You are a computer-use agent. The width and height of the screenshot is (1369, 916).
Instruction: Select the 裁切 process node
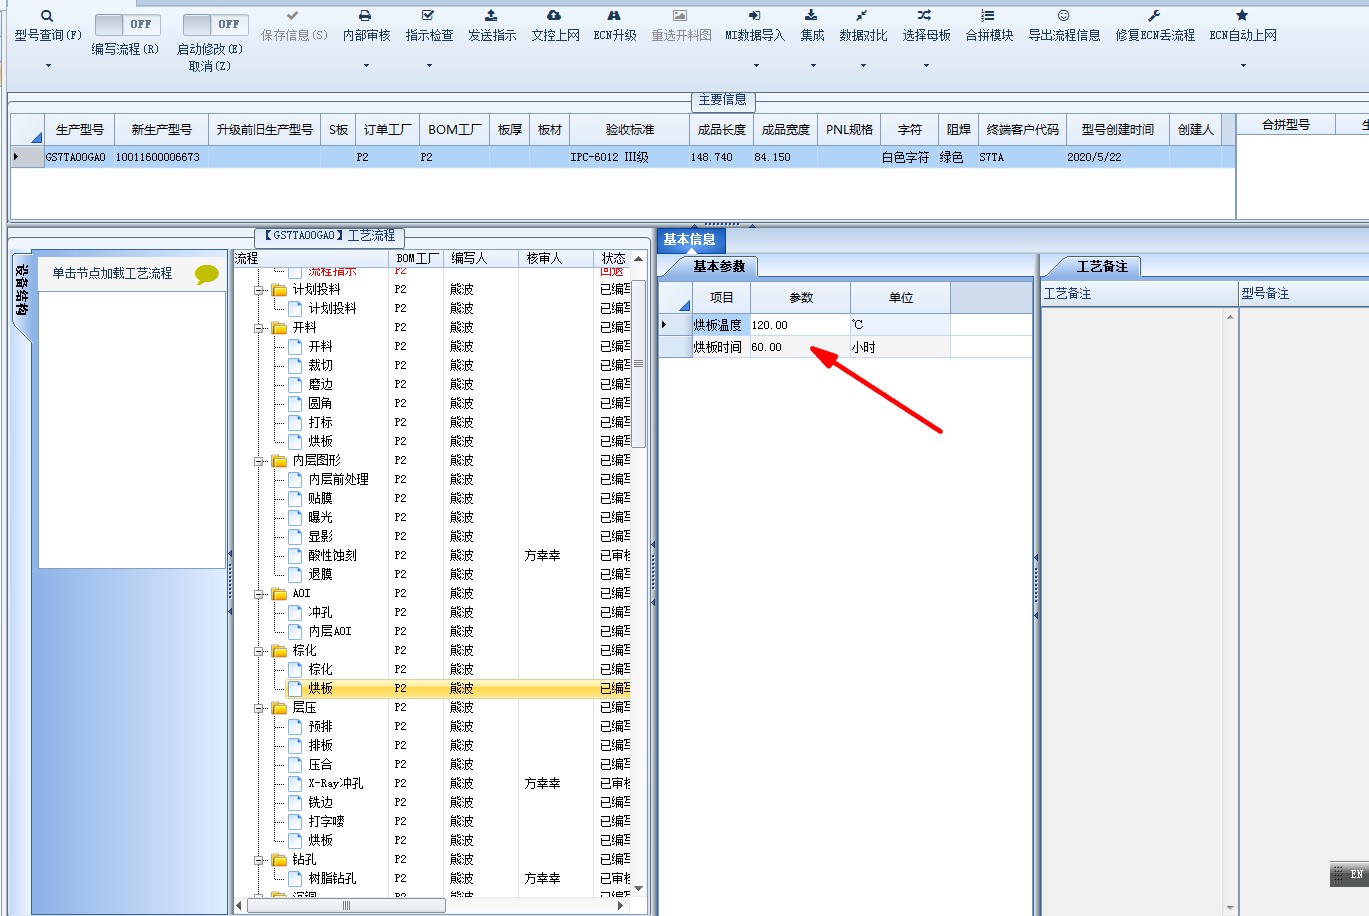coord(320,366)
